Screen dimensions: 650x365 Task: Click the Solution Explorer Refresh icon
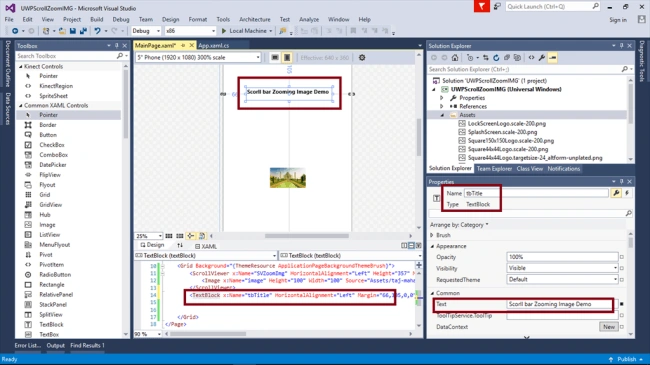(x=496, y=58)
